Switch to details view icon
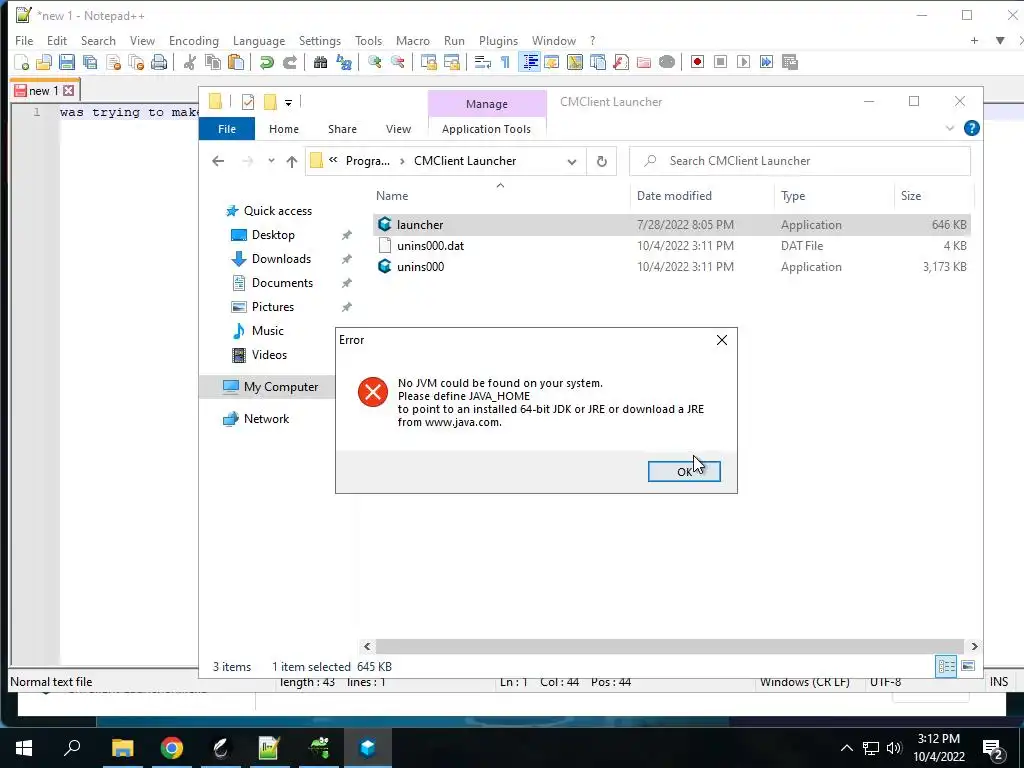Image resolution: width=1024 pixels, height=768 pixels. 946,665
